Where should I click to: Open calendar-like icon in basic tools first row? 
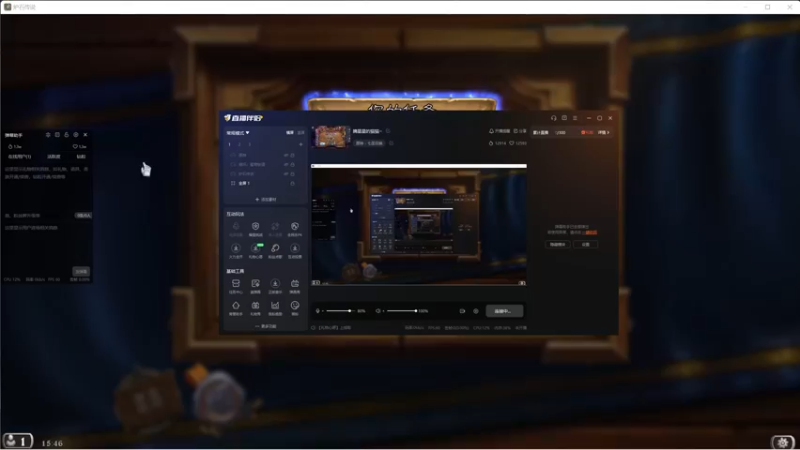tap(295, 285)
